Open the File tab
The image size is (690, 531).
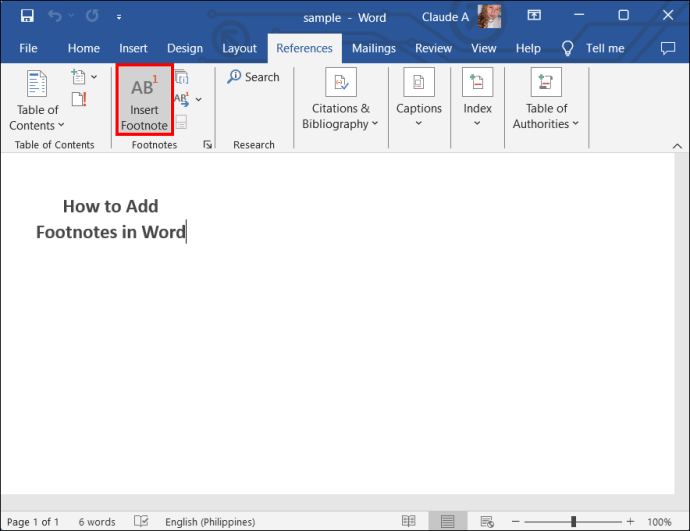28,48
